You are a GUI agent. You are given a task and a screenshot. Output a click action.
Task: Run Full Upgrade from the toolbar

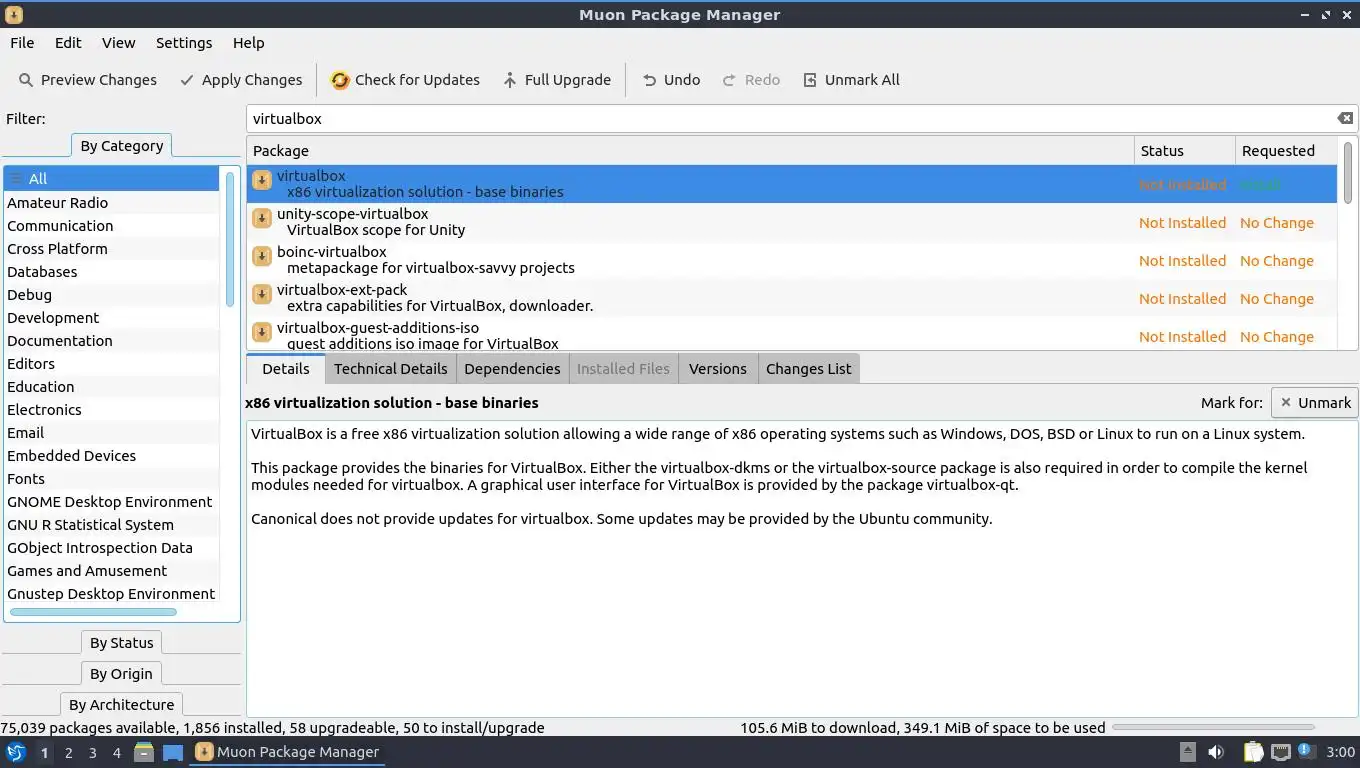click(x=556, y=80)
